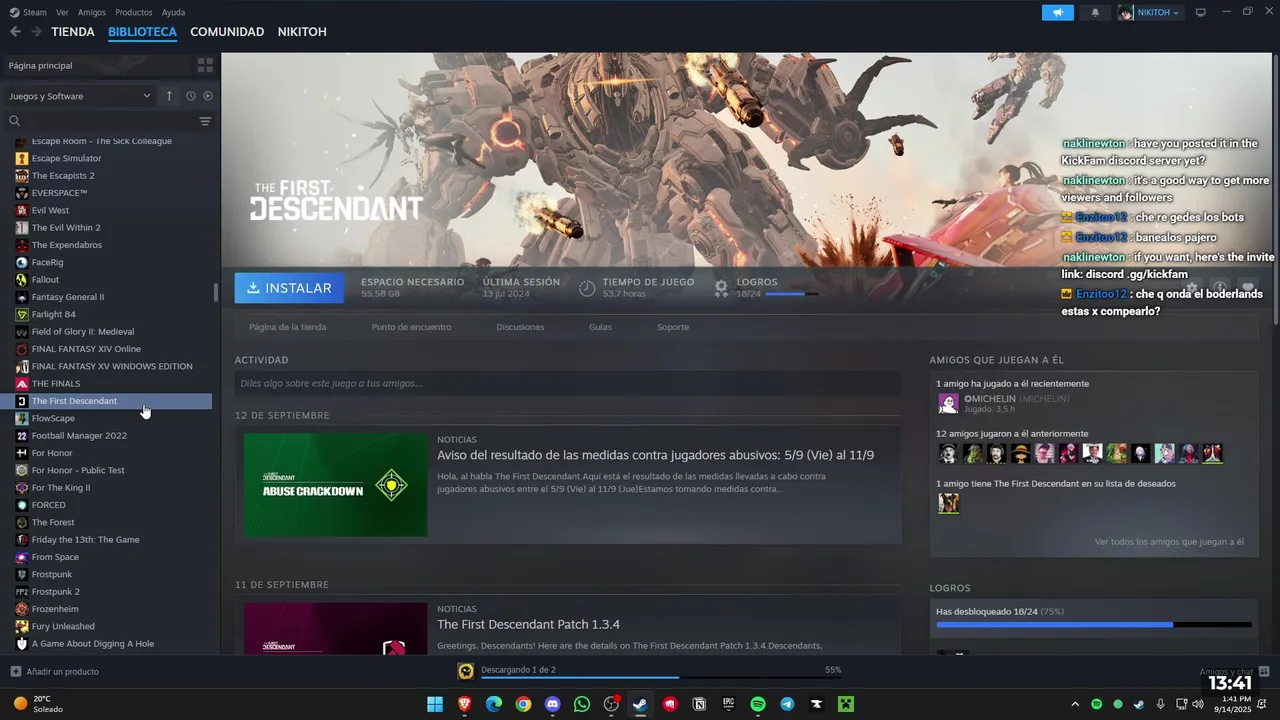Open the Productos menu

pyautogui.click(x=134, y=12)
